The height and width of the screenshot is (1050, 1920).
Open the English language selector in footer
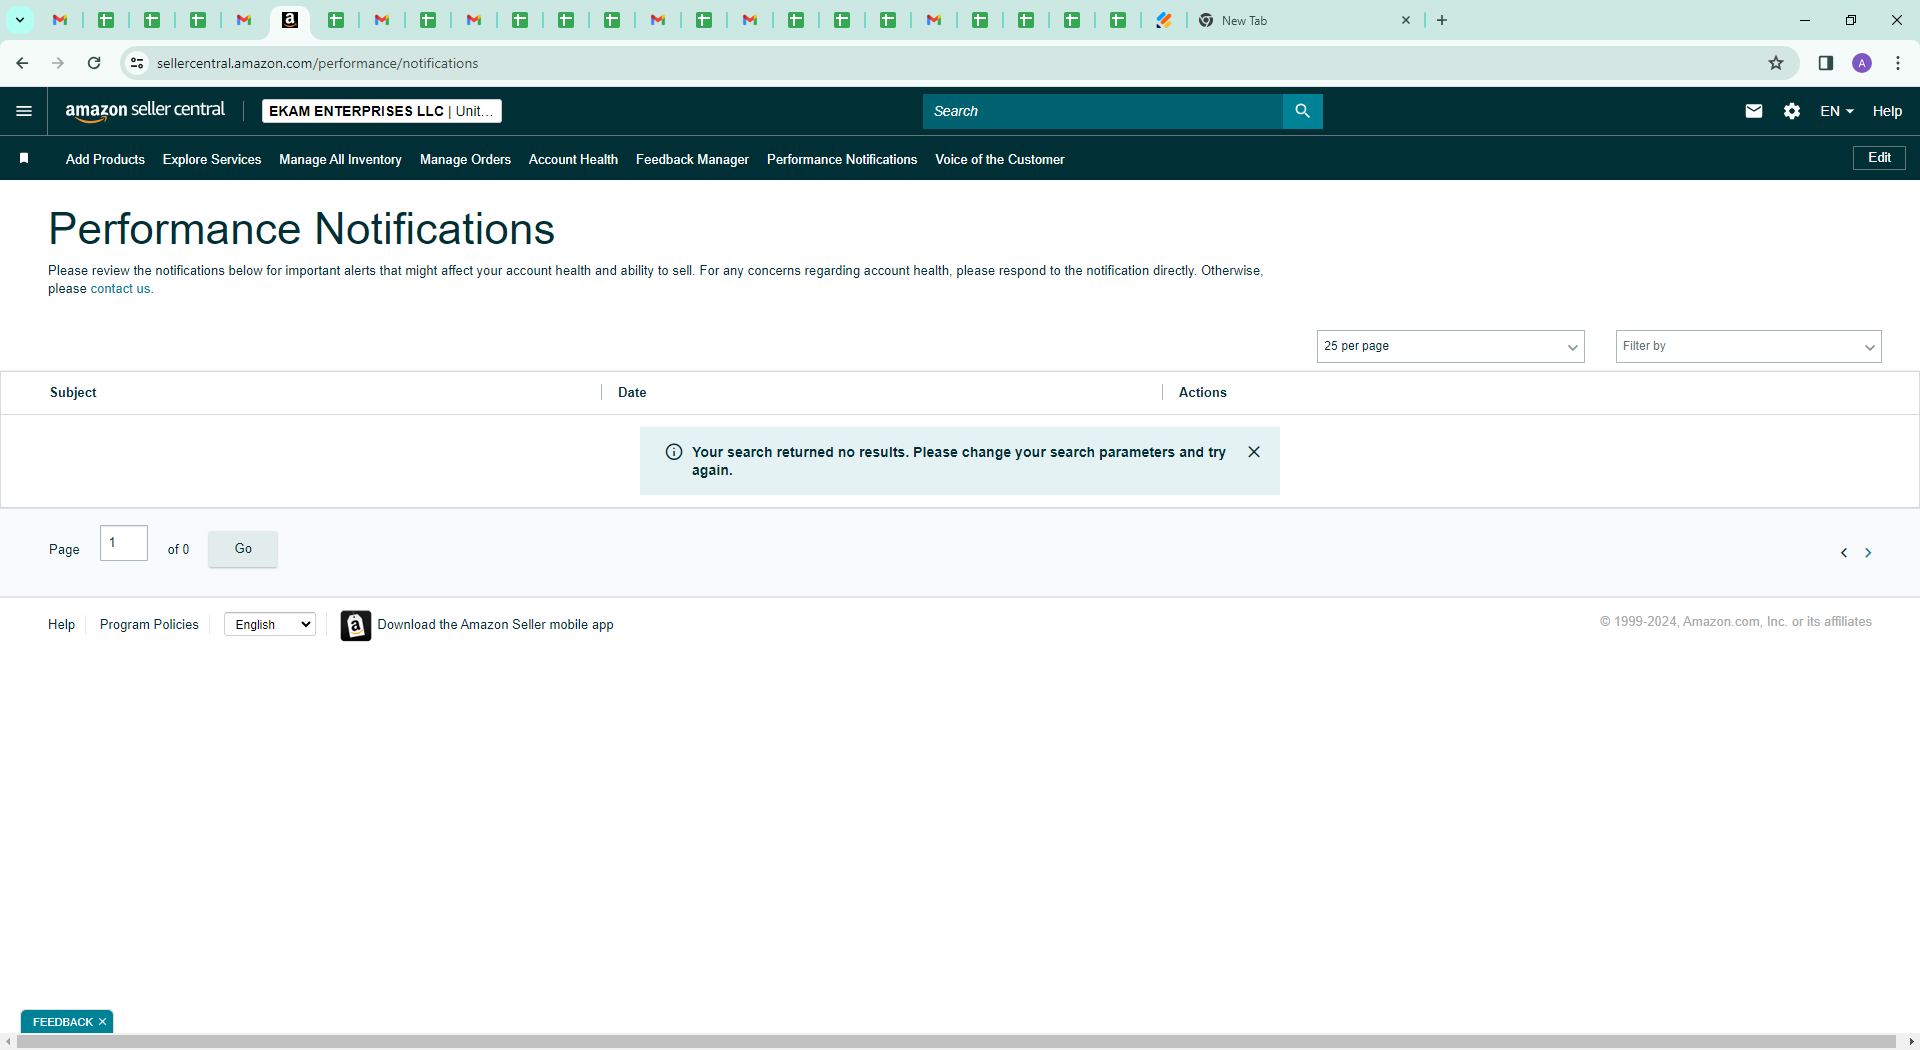[270, 624]
